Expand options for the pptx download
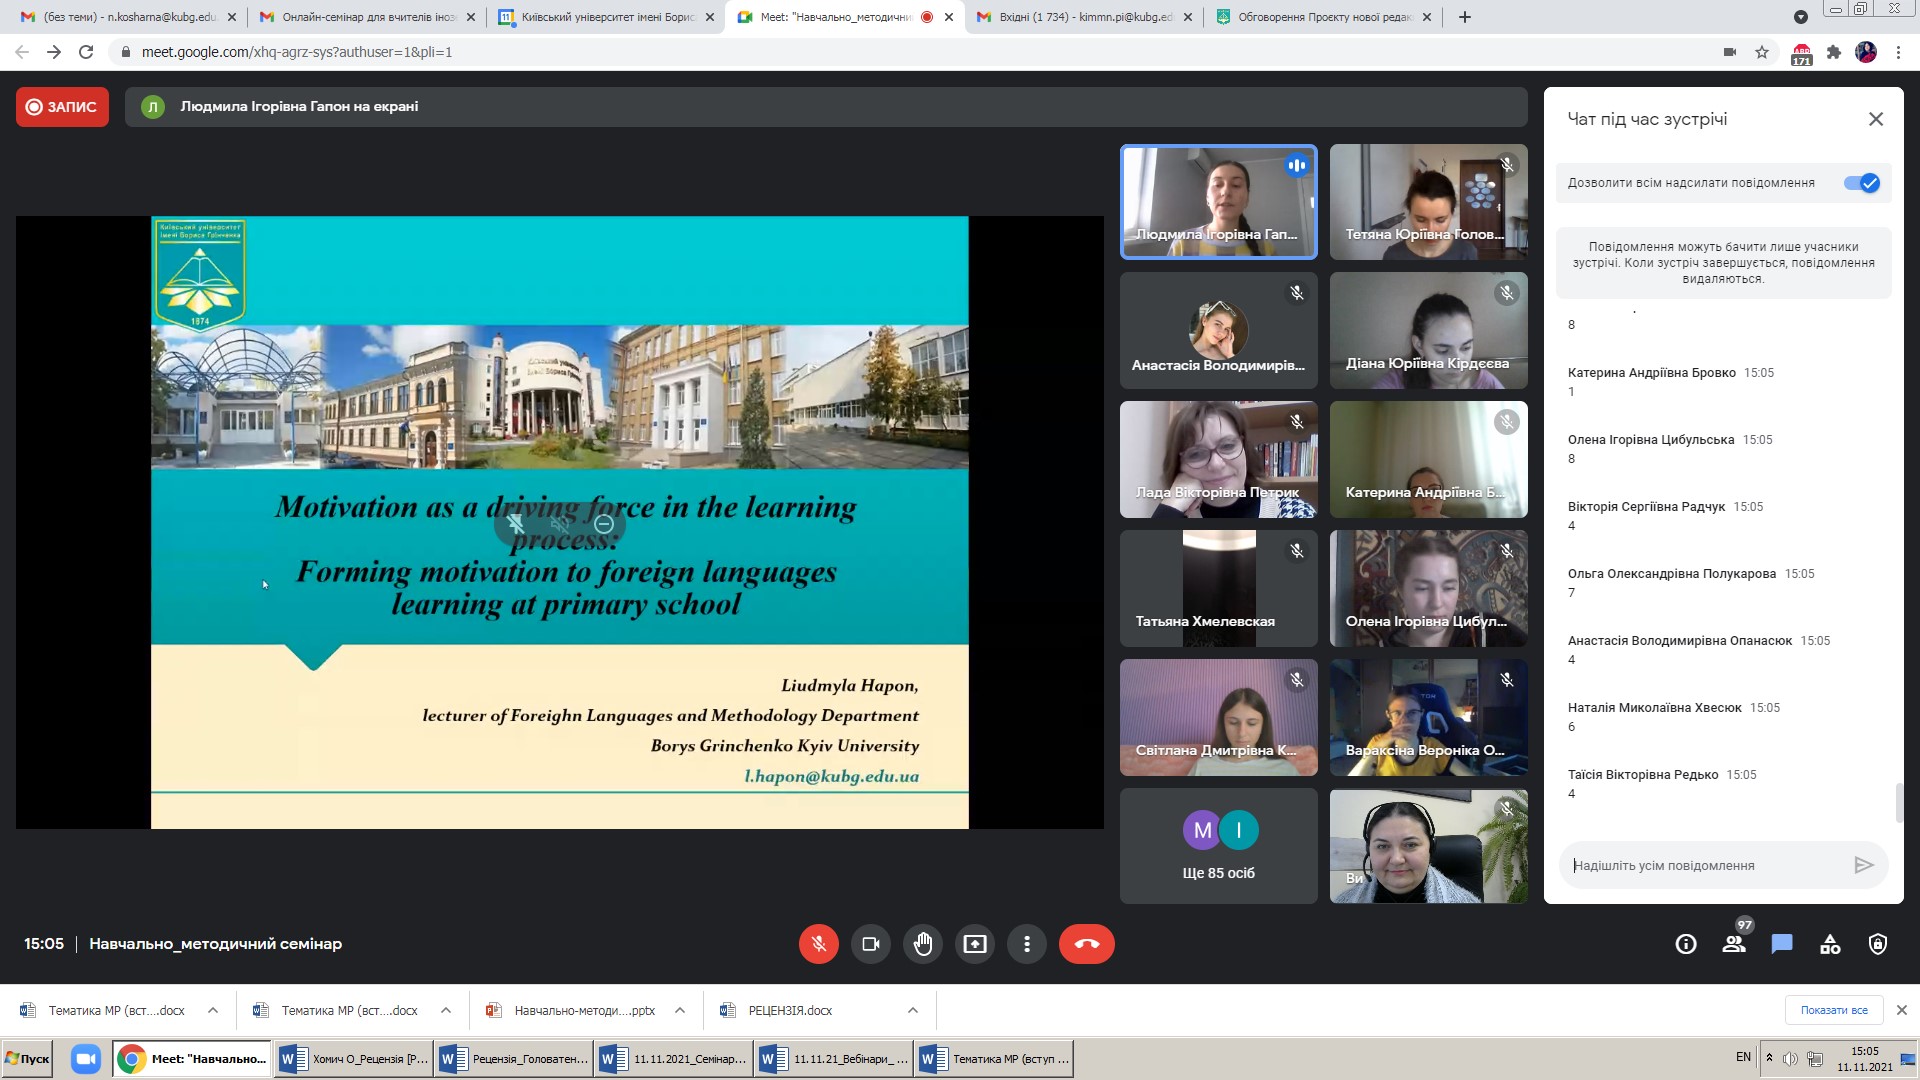This screenshot has width=1920, height=1080. coord(680,1011)
